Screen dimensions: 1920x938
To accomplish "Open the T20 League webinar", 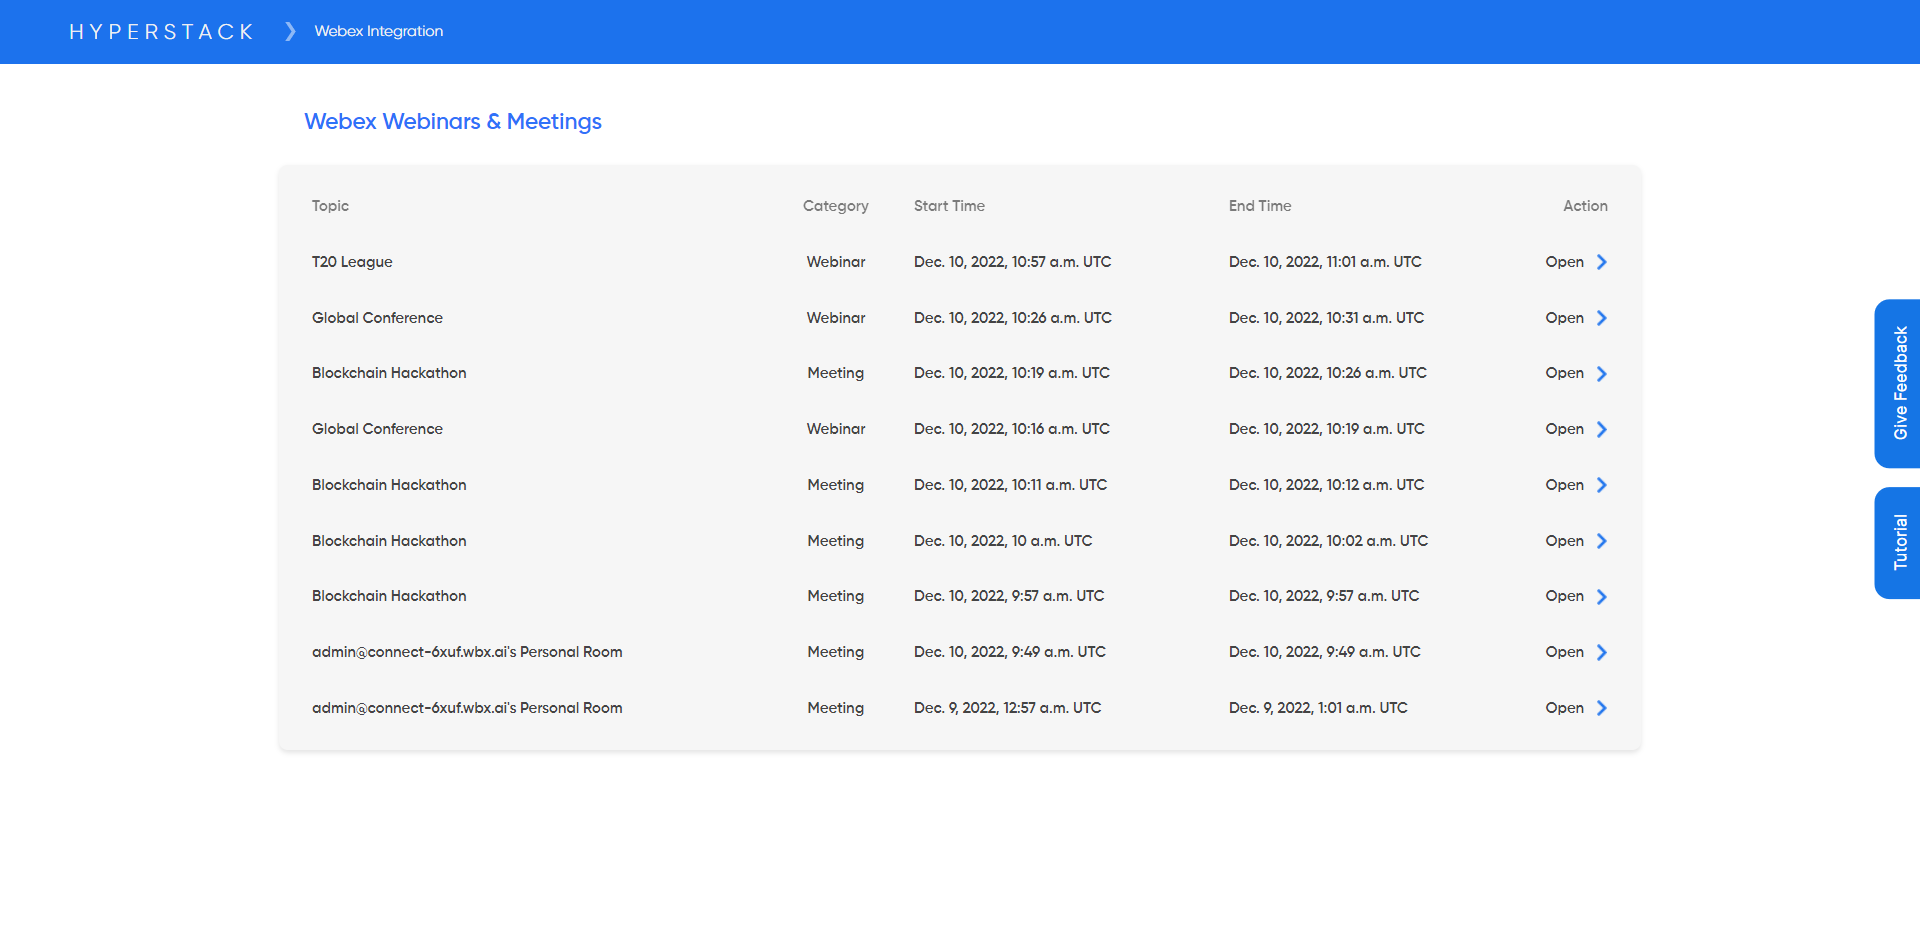I will coord(1564,262).
